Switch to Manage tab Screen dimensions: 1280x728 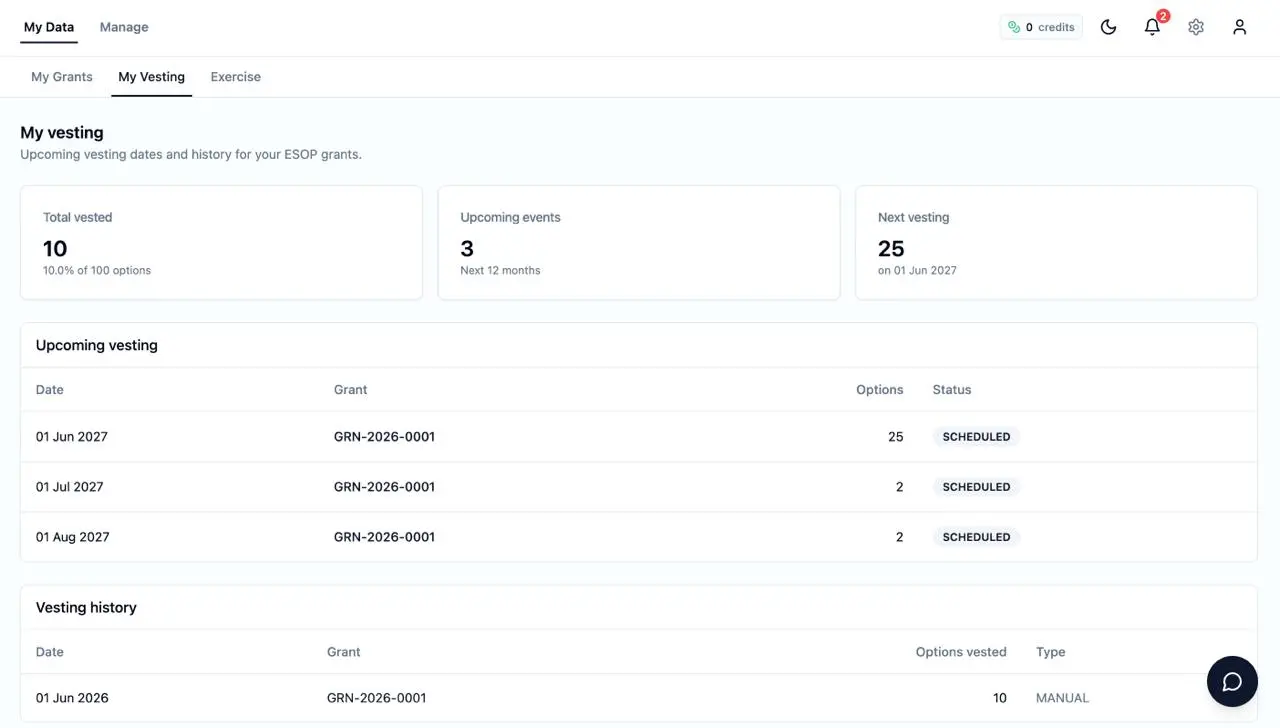pos(124,27)
